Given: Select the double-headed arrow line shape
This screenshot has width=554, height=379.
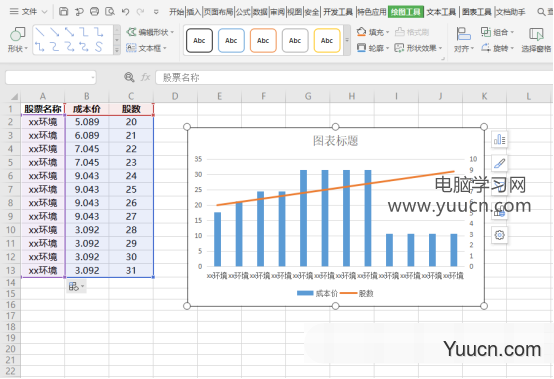Looking at the screenshot, I should point(70,32).
